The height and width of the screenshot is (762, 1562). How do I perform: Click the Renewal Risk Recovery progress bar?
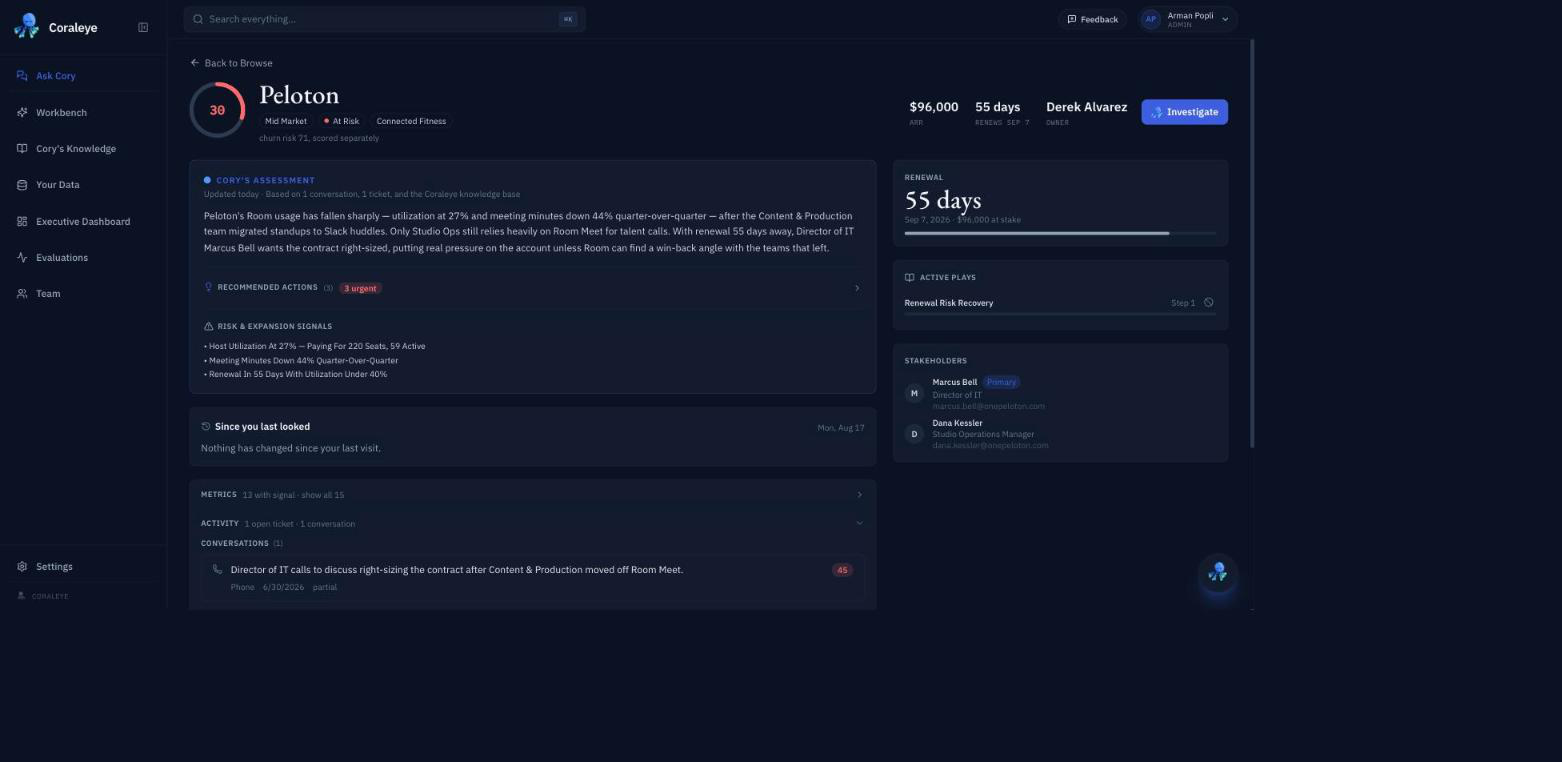[x=1060, y=315]
